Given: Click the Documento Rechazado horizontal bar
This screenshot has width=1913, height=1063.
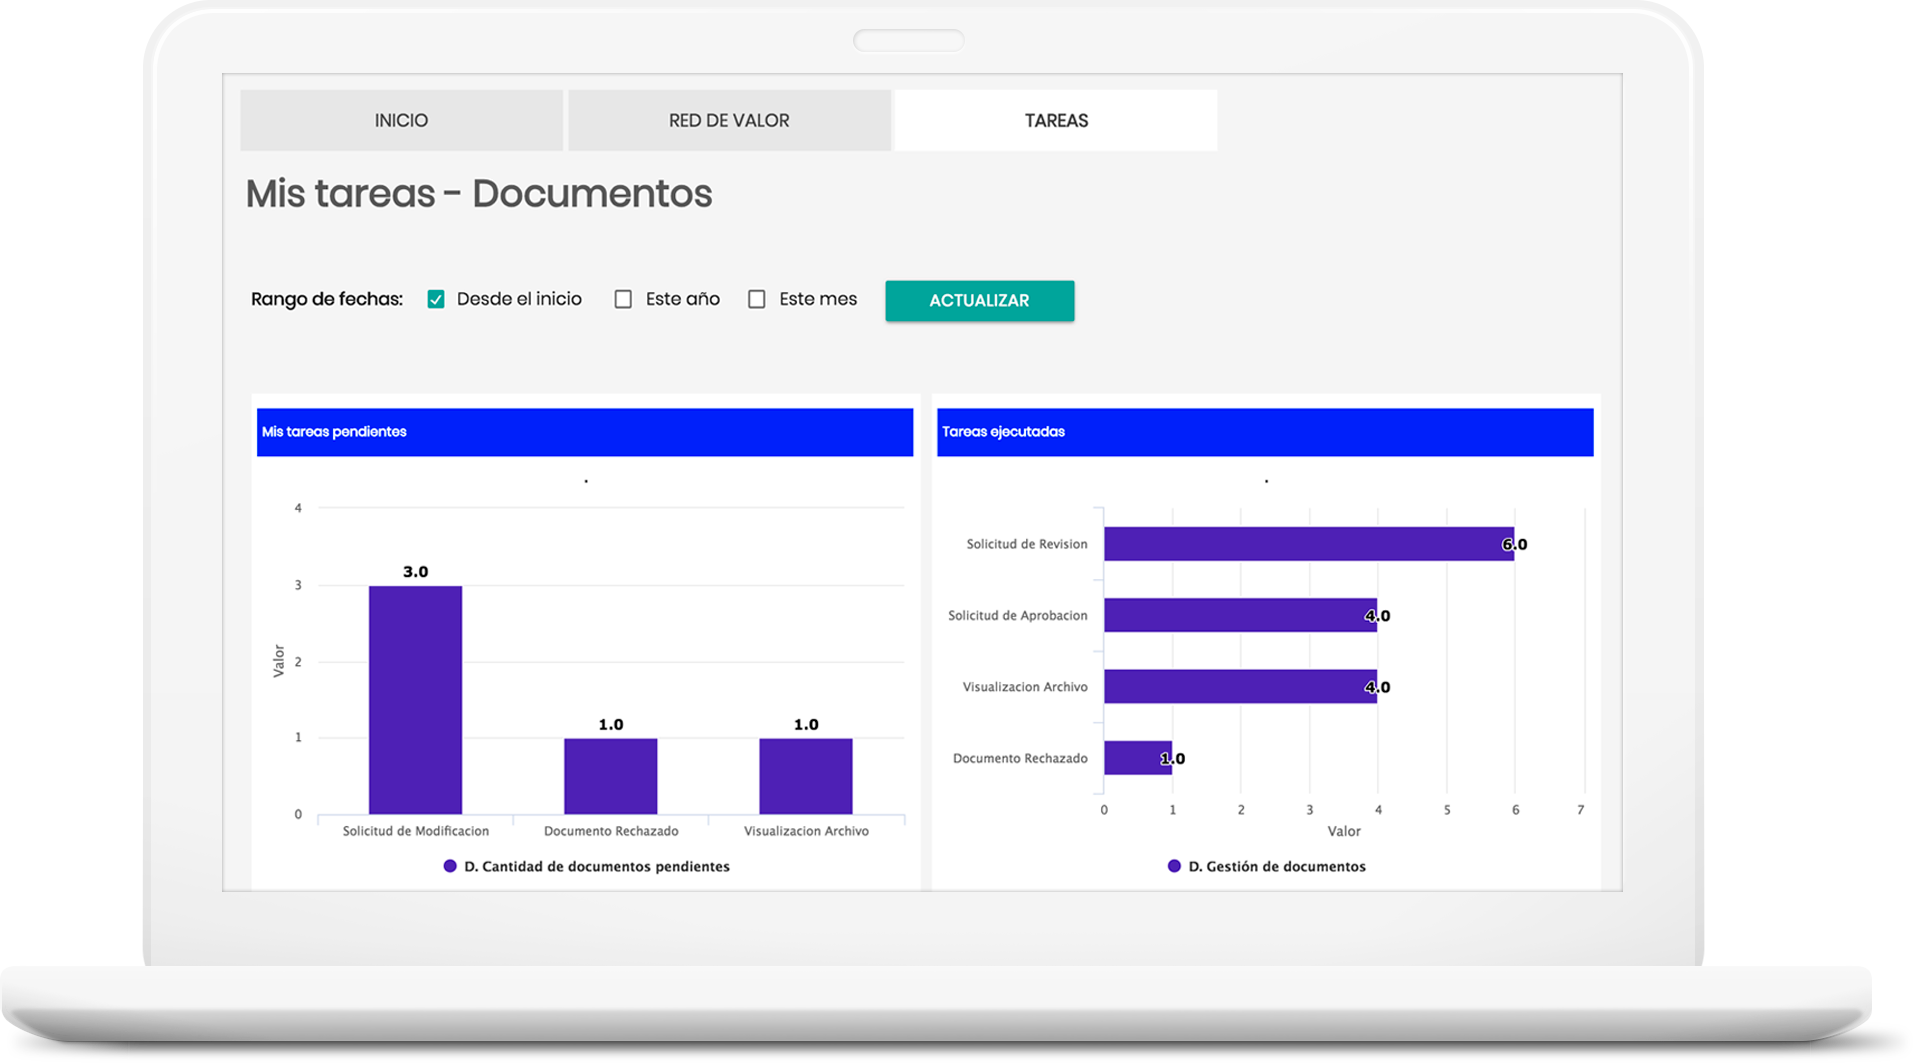Looking at the screenshot, I should point(1137,758).
